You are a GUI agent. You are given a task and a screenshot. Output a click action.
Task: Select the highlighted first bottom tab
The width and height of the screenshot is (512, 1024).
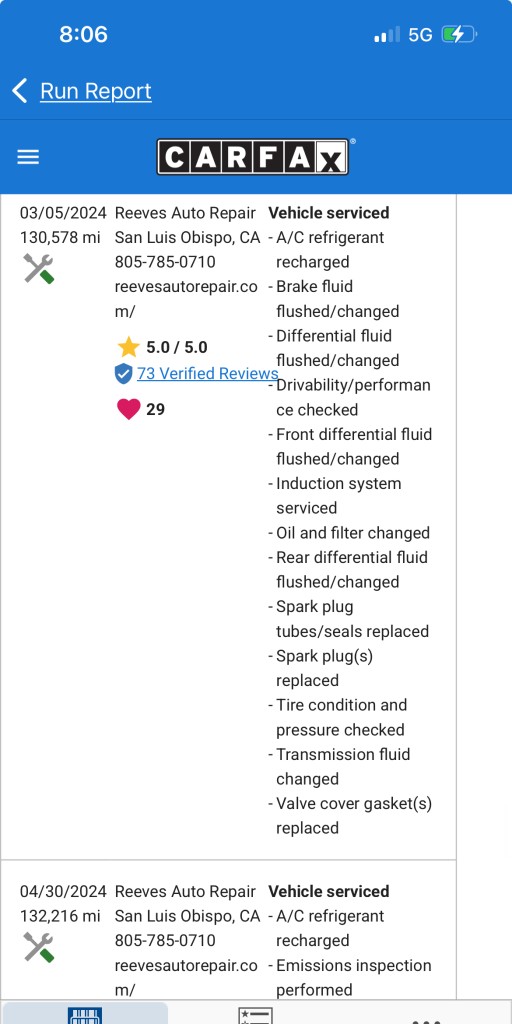tap(85, 1012)
